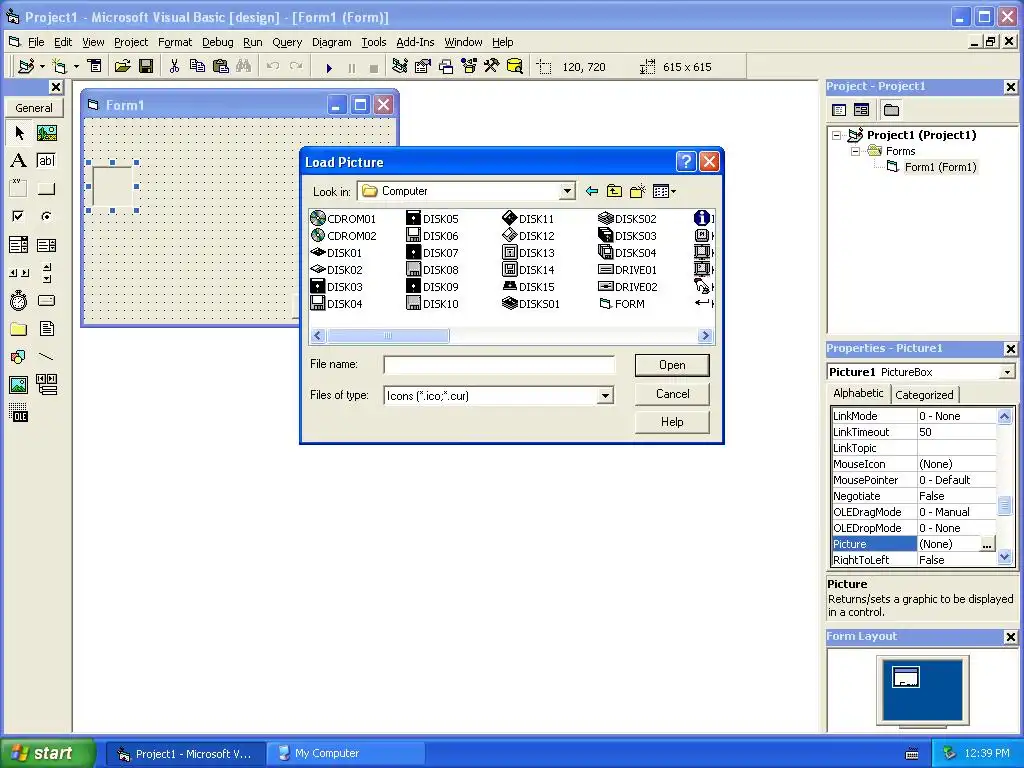1024x768 pixels.
Task: Open the Toolbox toolbar icon
Action: tap(492, 67)
